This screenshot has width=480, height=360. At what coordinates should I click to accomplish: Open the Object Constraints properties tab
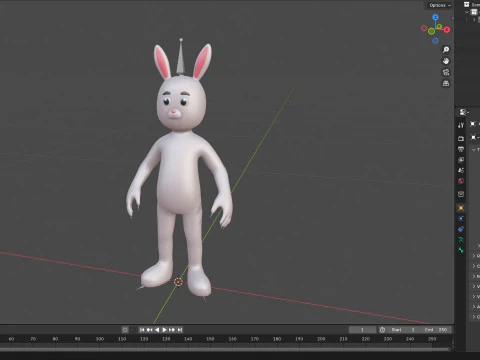click(461, 229)
